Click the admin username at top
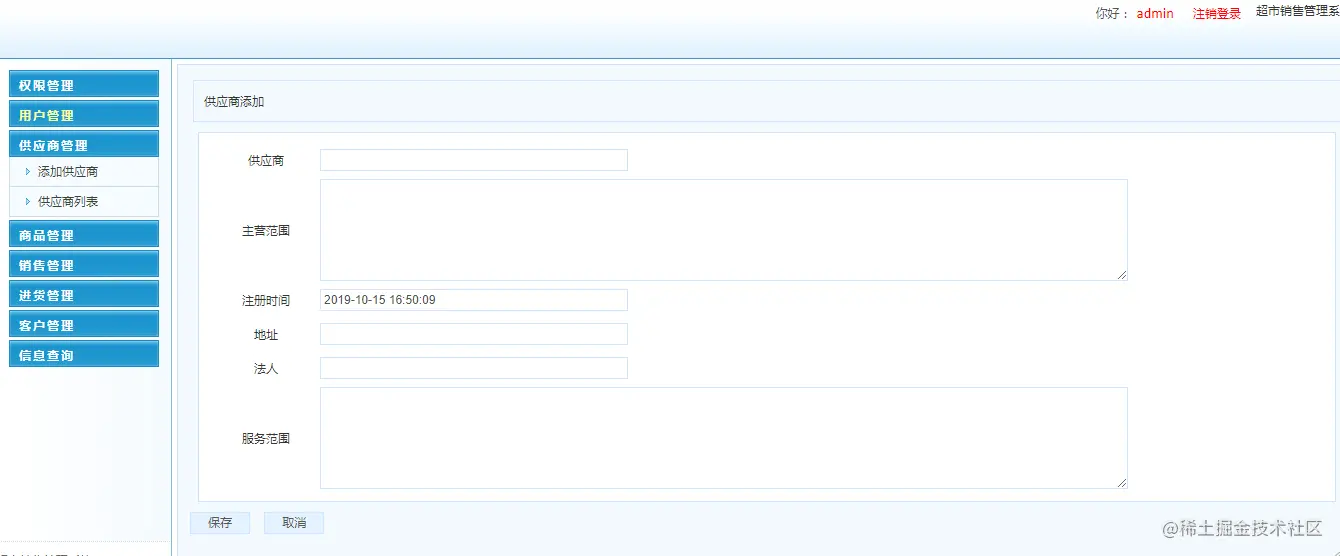This screenshot has width=1340, height=556. pyautogui.click(x=1155, y=14)
